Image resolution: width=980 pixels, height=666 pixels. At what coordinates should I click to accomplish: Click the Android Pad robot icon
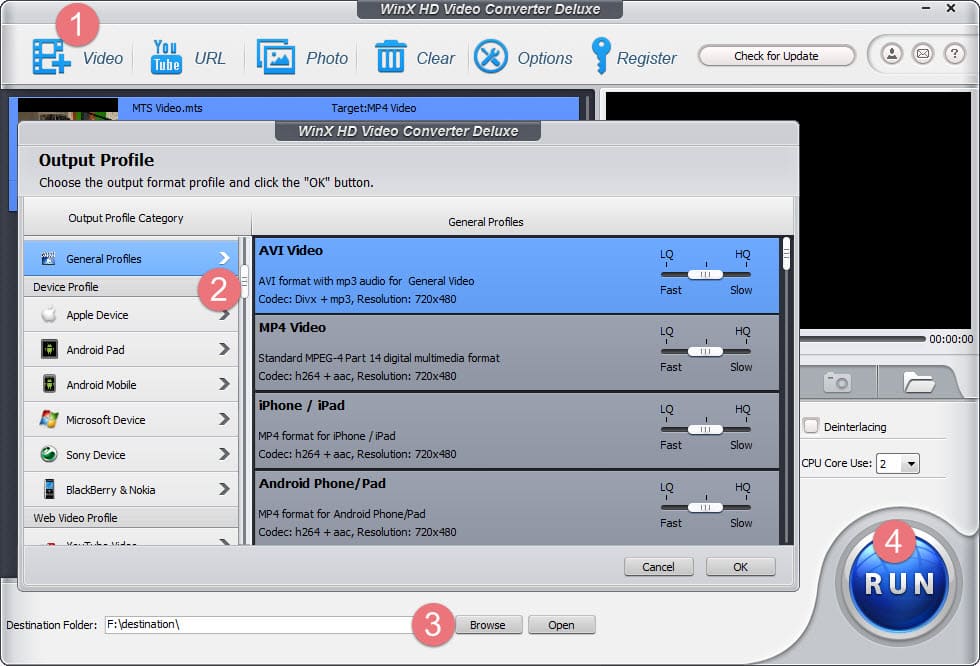49,349
